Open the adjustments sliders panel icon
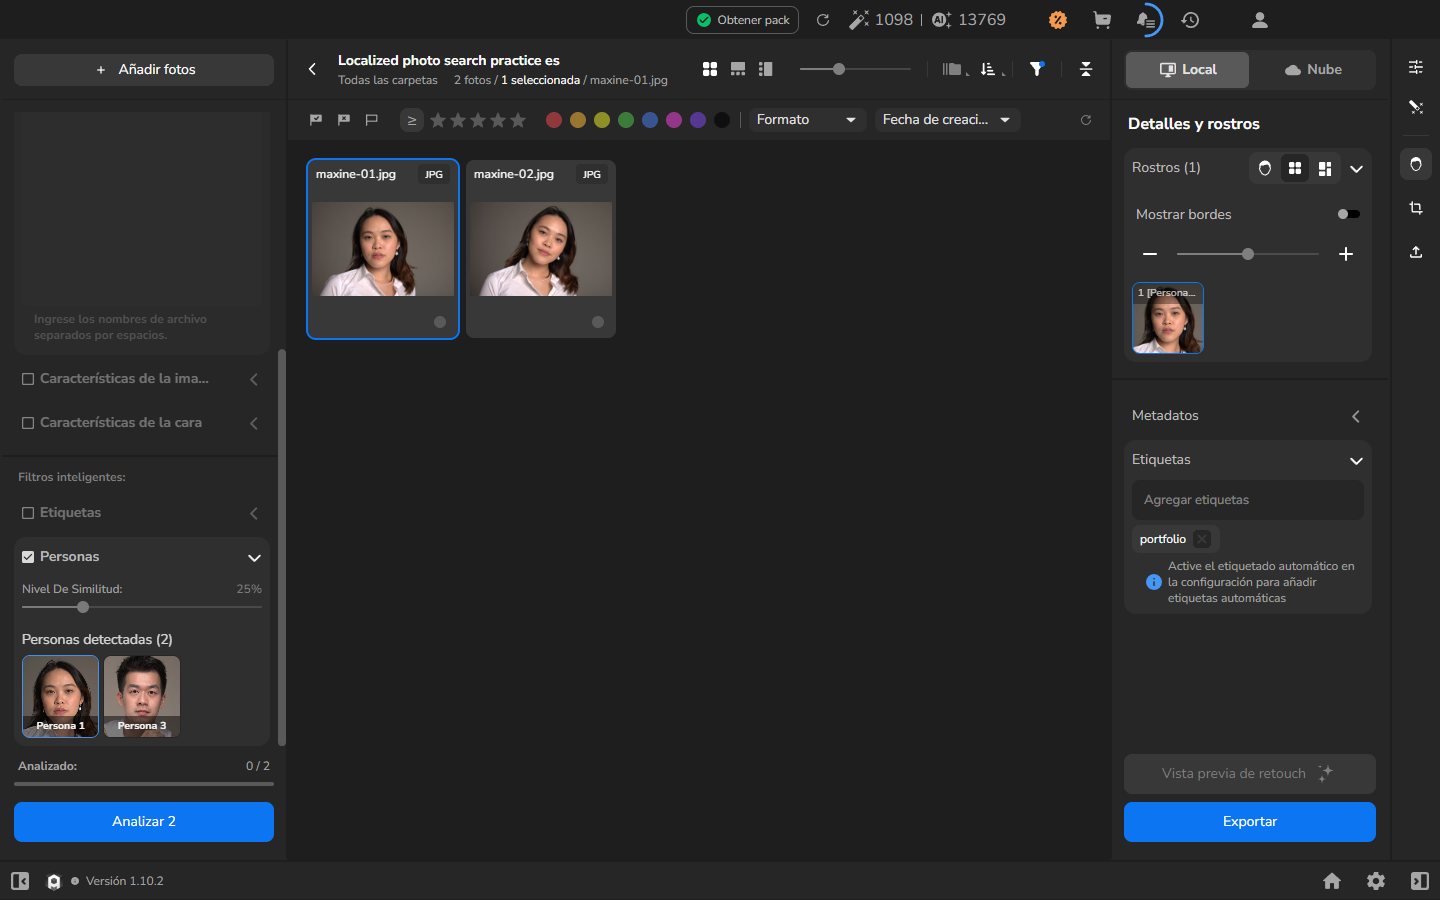1440x900 pixels. tap(1416, 67)
